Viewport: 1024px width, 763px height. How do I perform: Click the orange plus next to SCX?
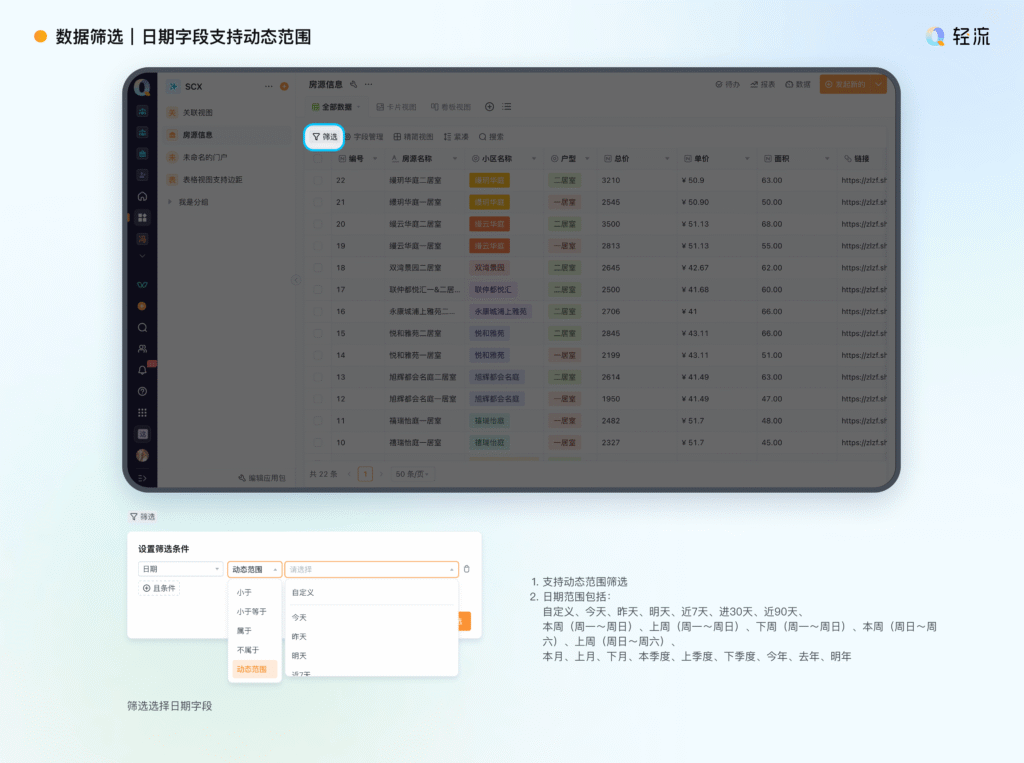coord(284,87)
